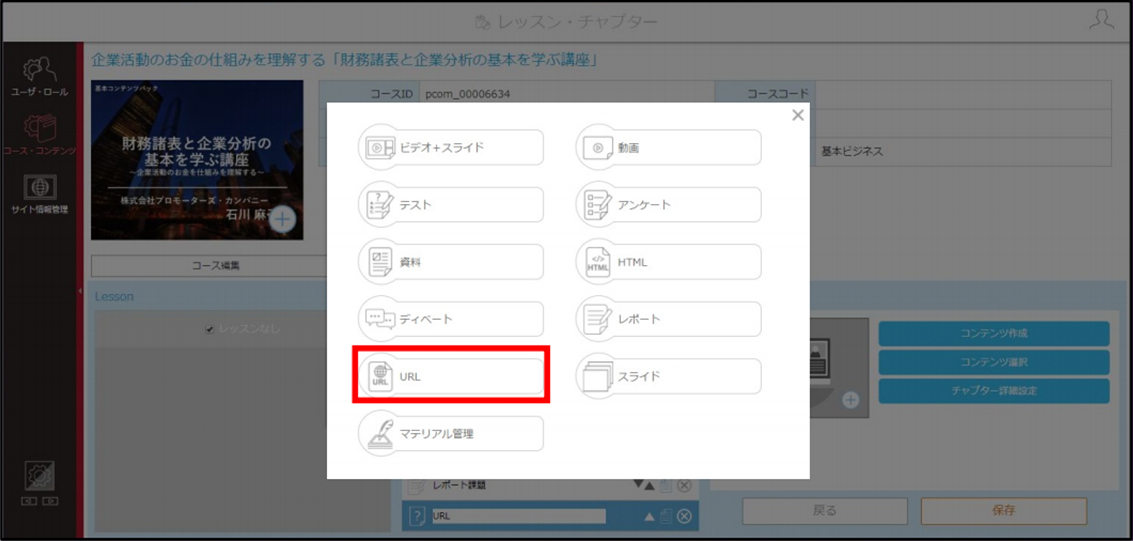1133x541 pixels.
Task: Click the left arrow below the gear icon
Action: click(x=30, y=501)
